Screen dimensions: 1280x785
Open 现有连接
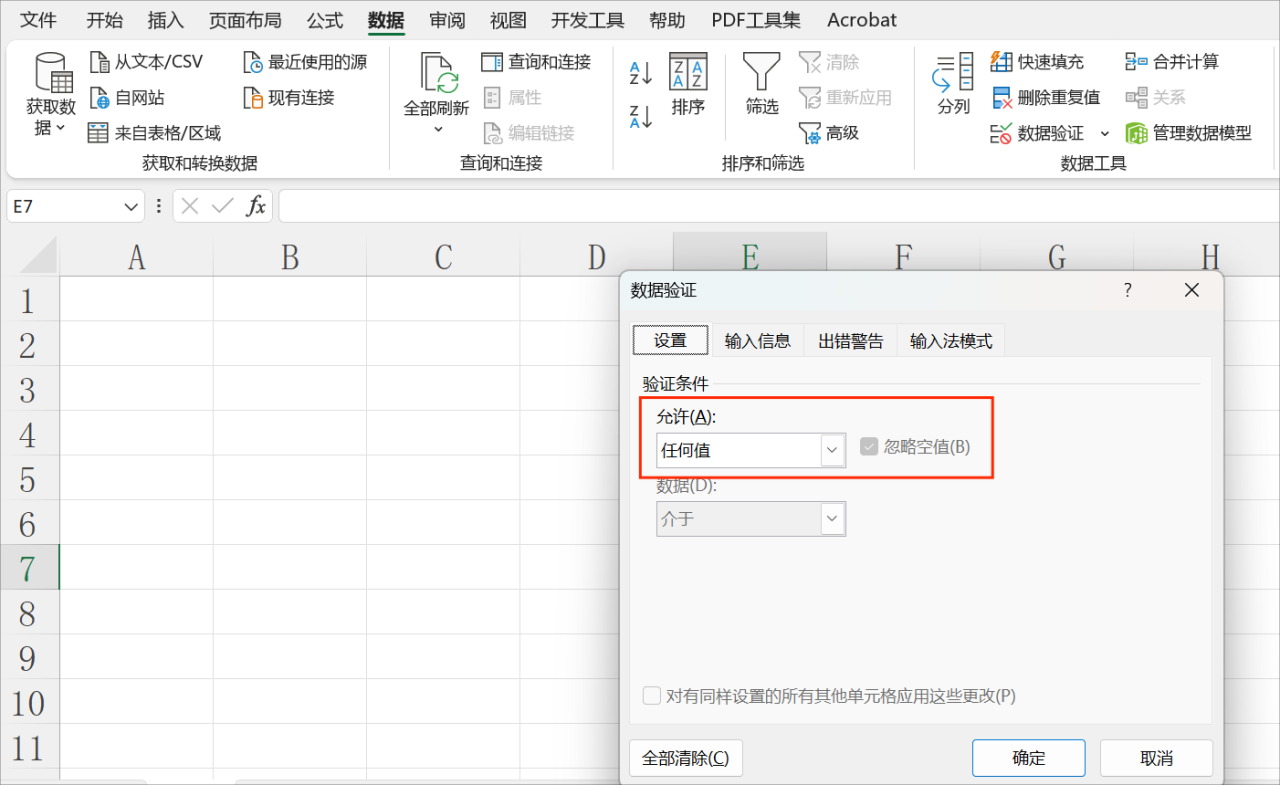289,98
